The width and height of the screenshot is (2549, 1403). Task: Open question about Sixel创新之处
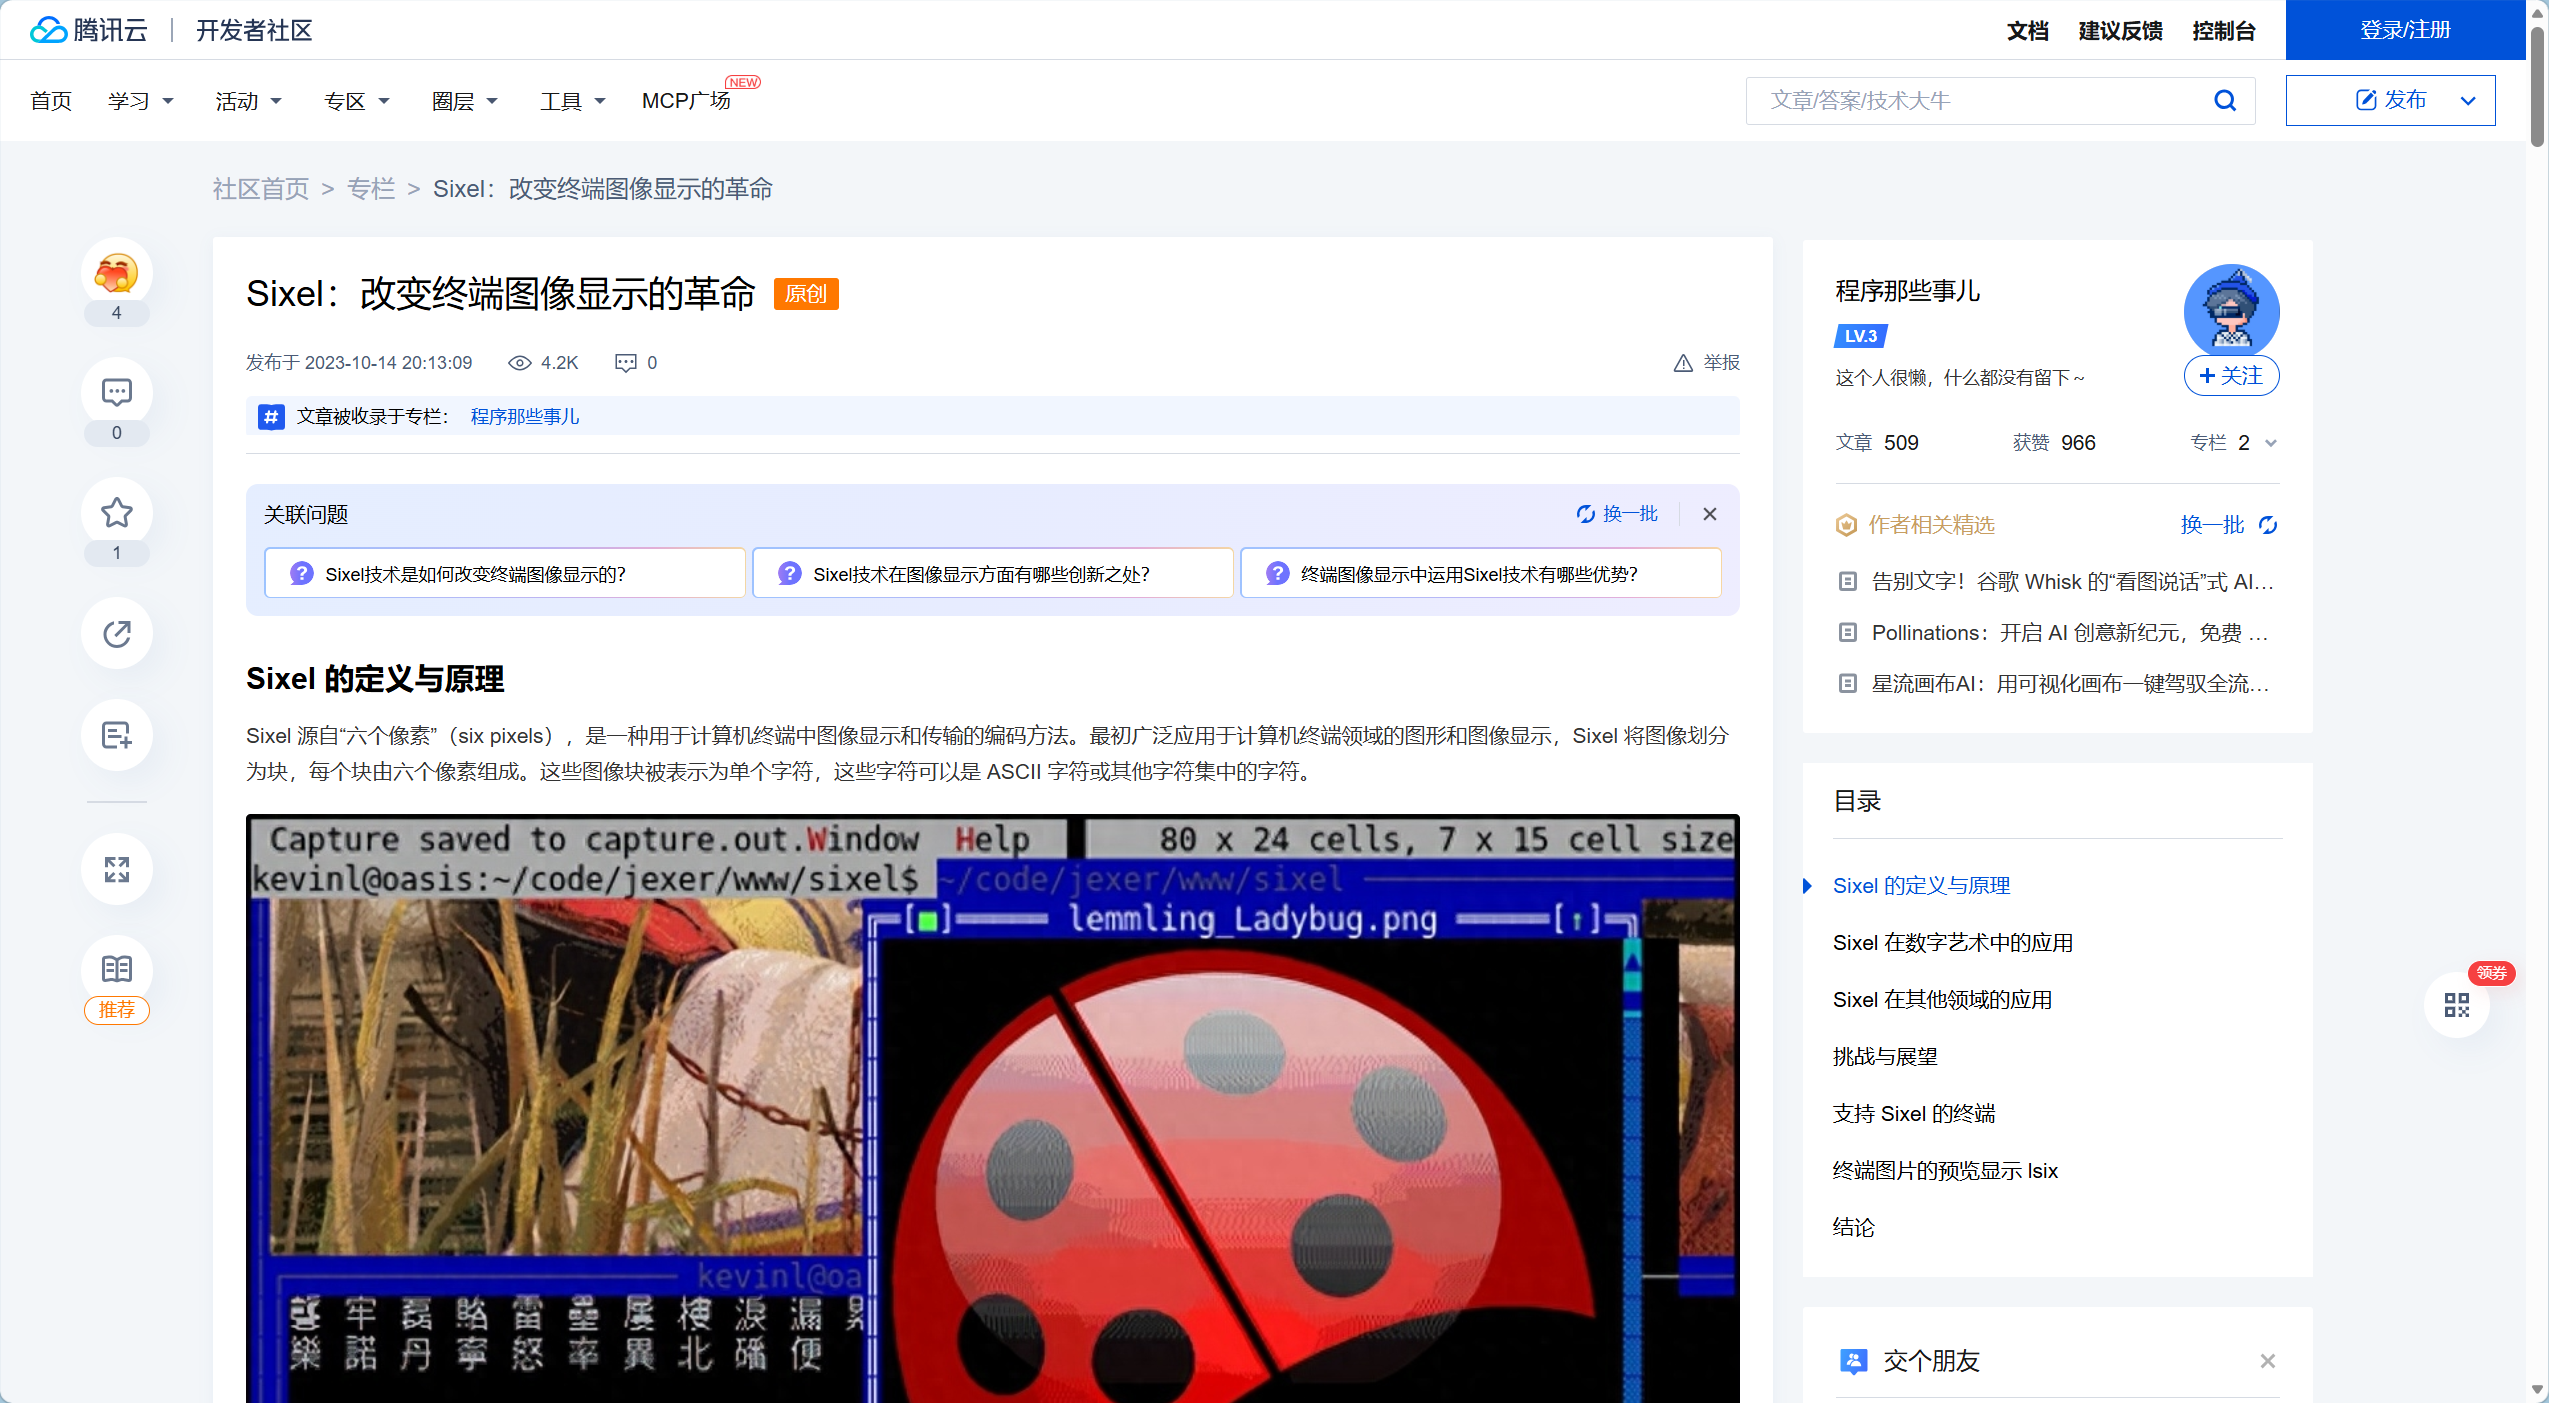[x=993, y=574]
